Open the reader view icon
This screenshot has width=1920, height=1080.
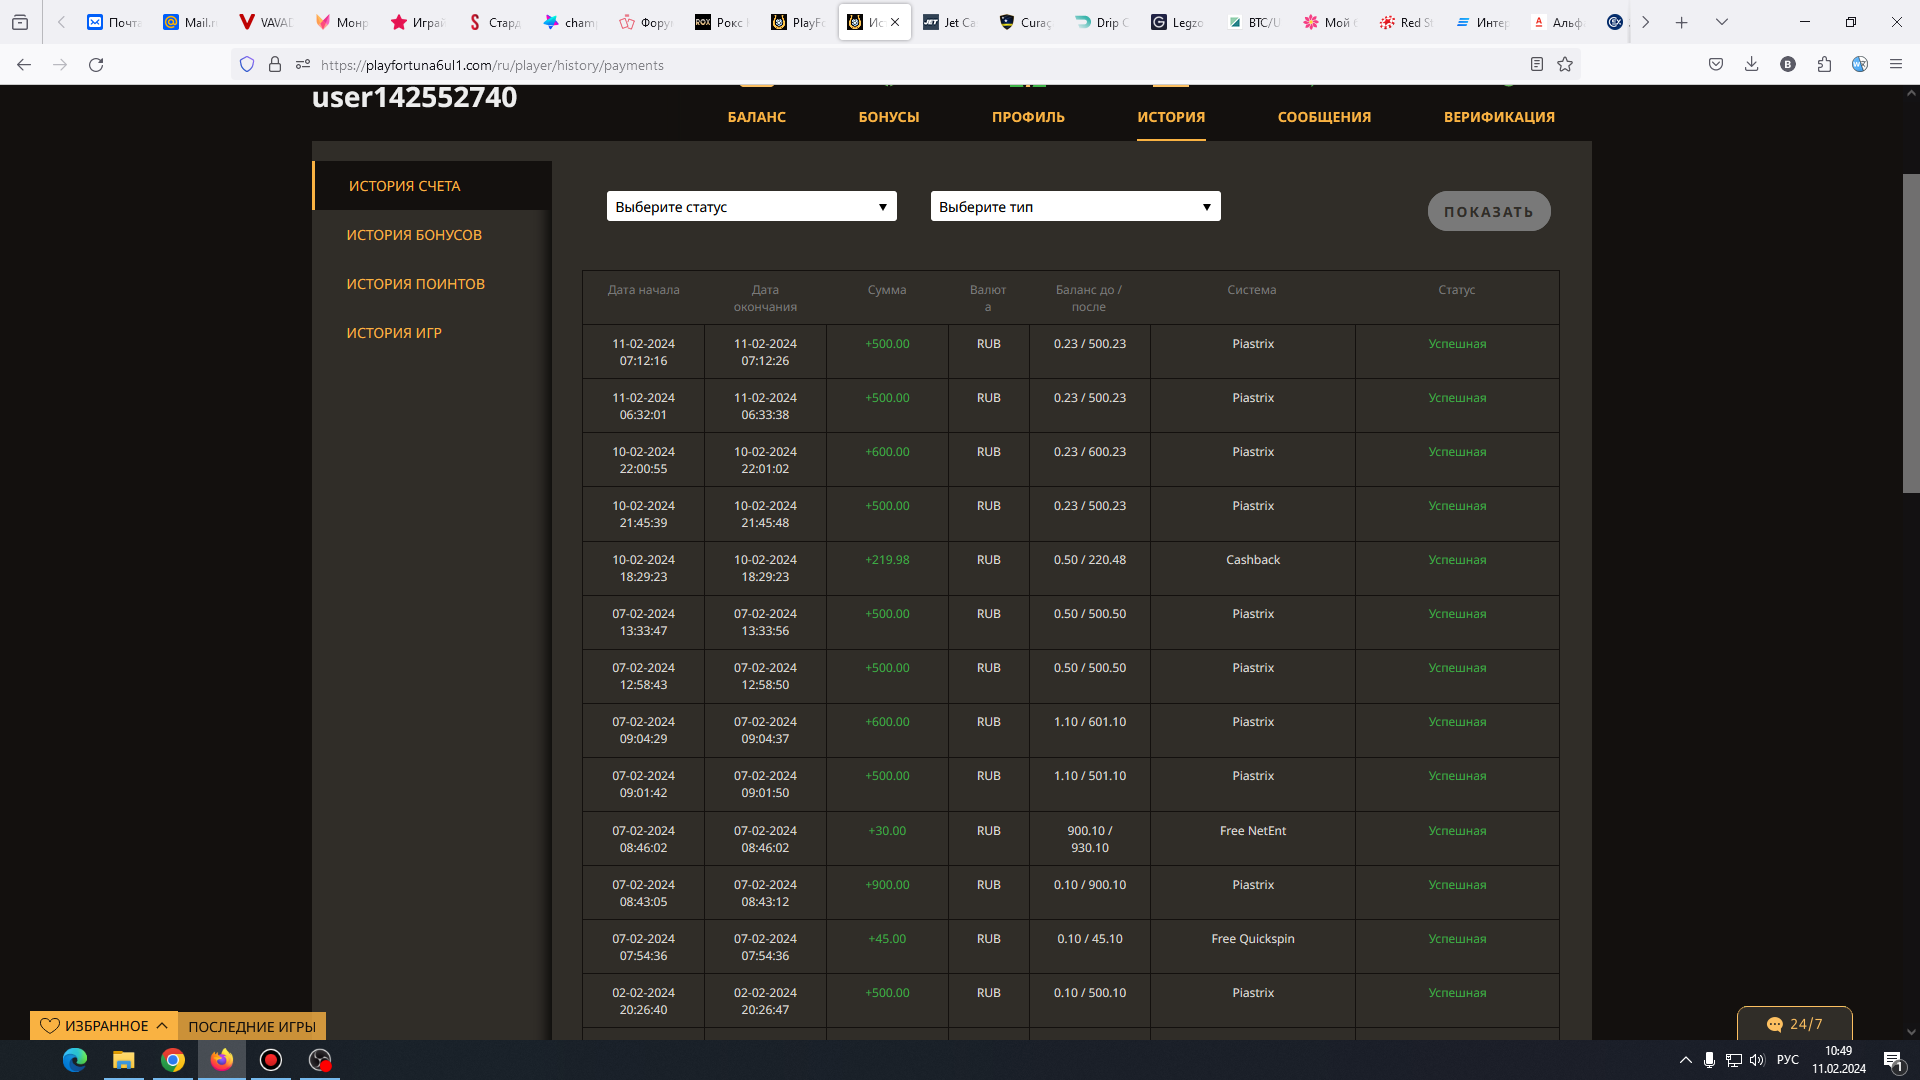1537,65
